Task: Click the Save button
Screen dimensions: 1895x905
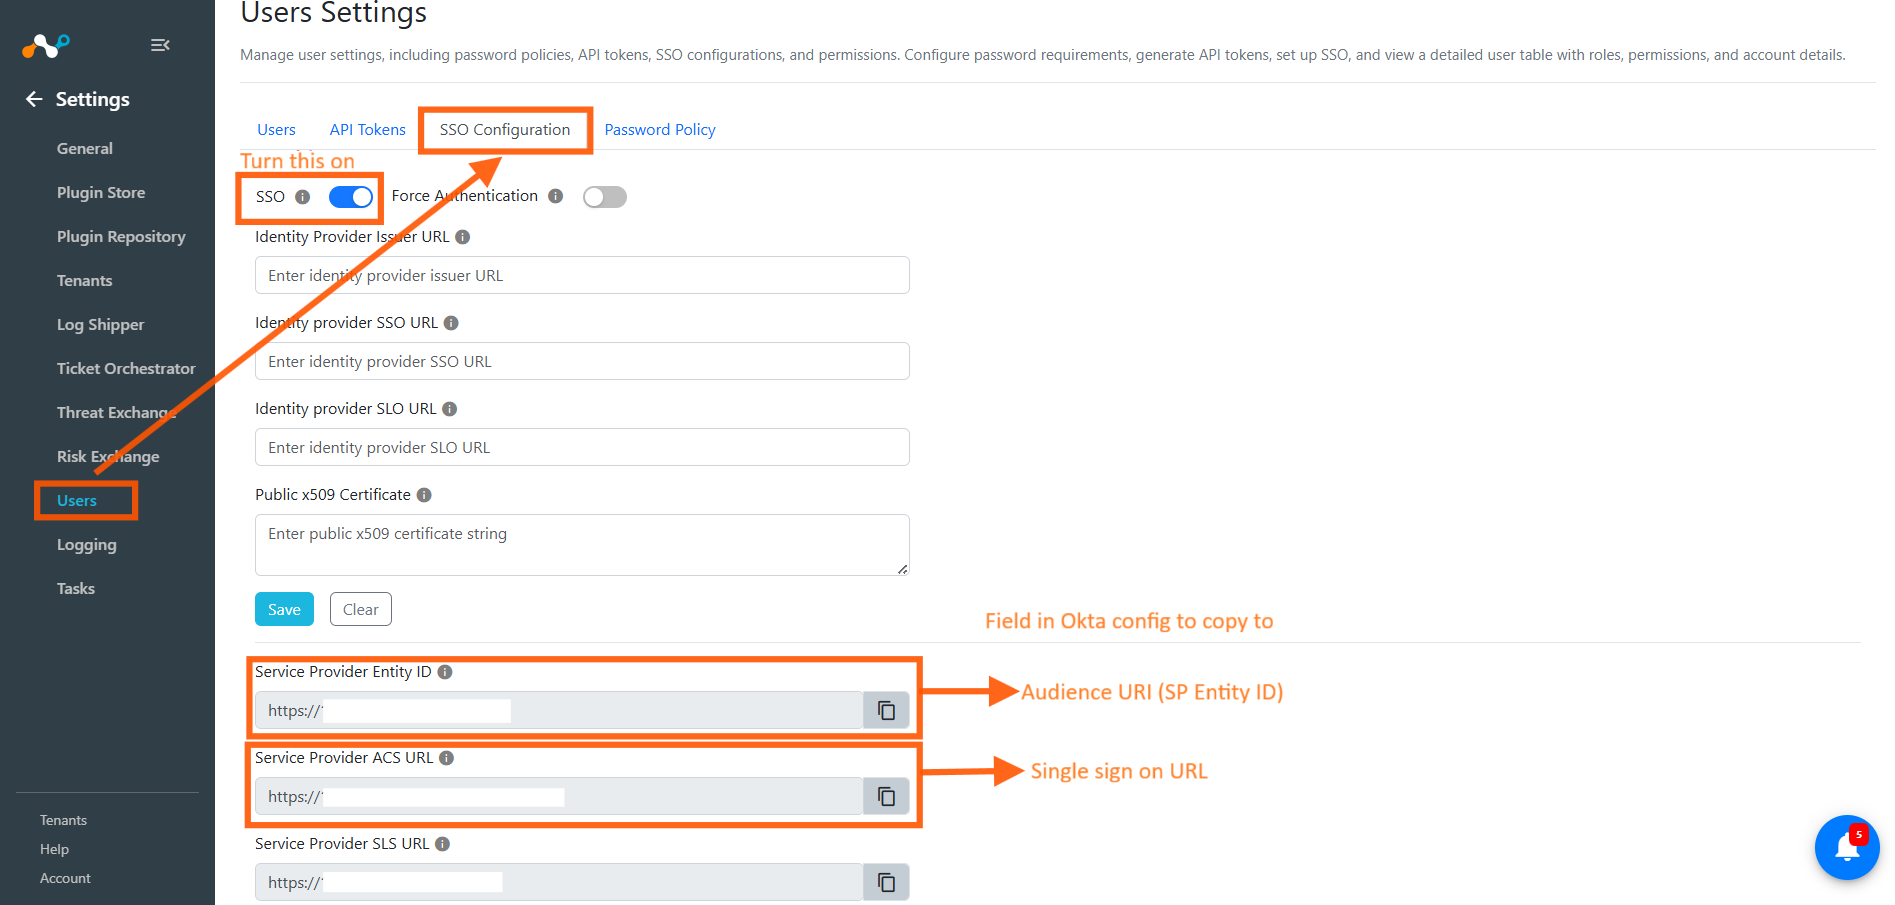Action: tap(284, 609)
